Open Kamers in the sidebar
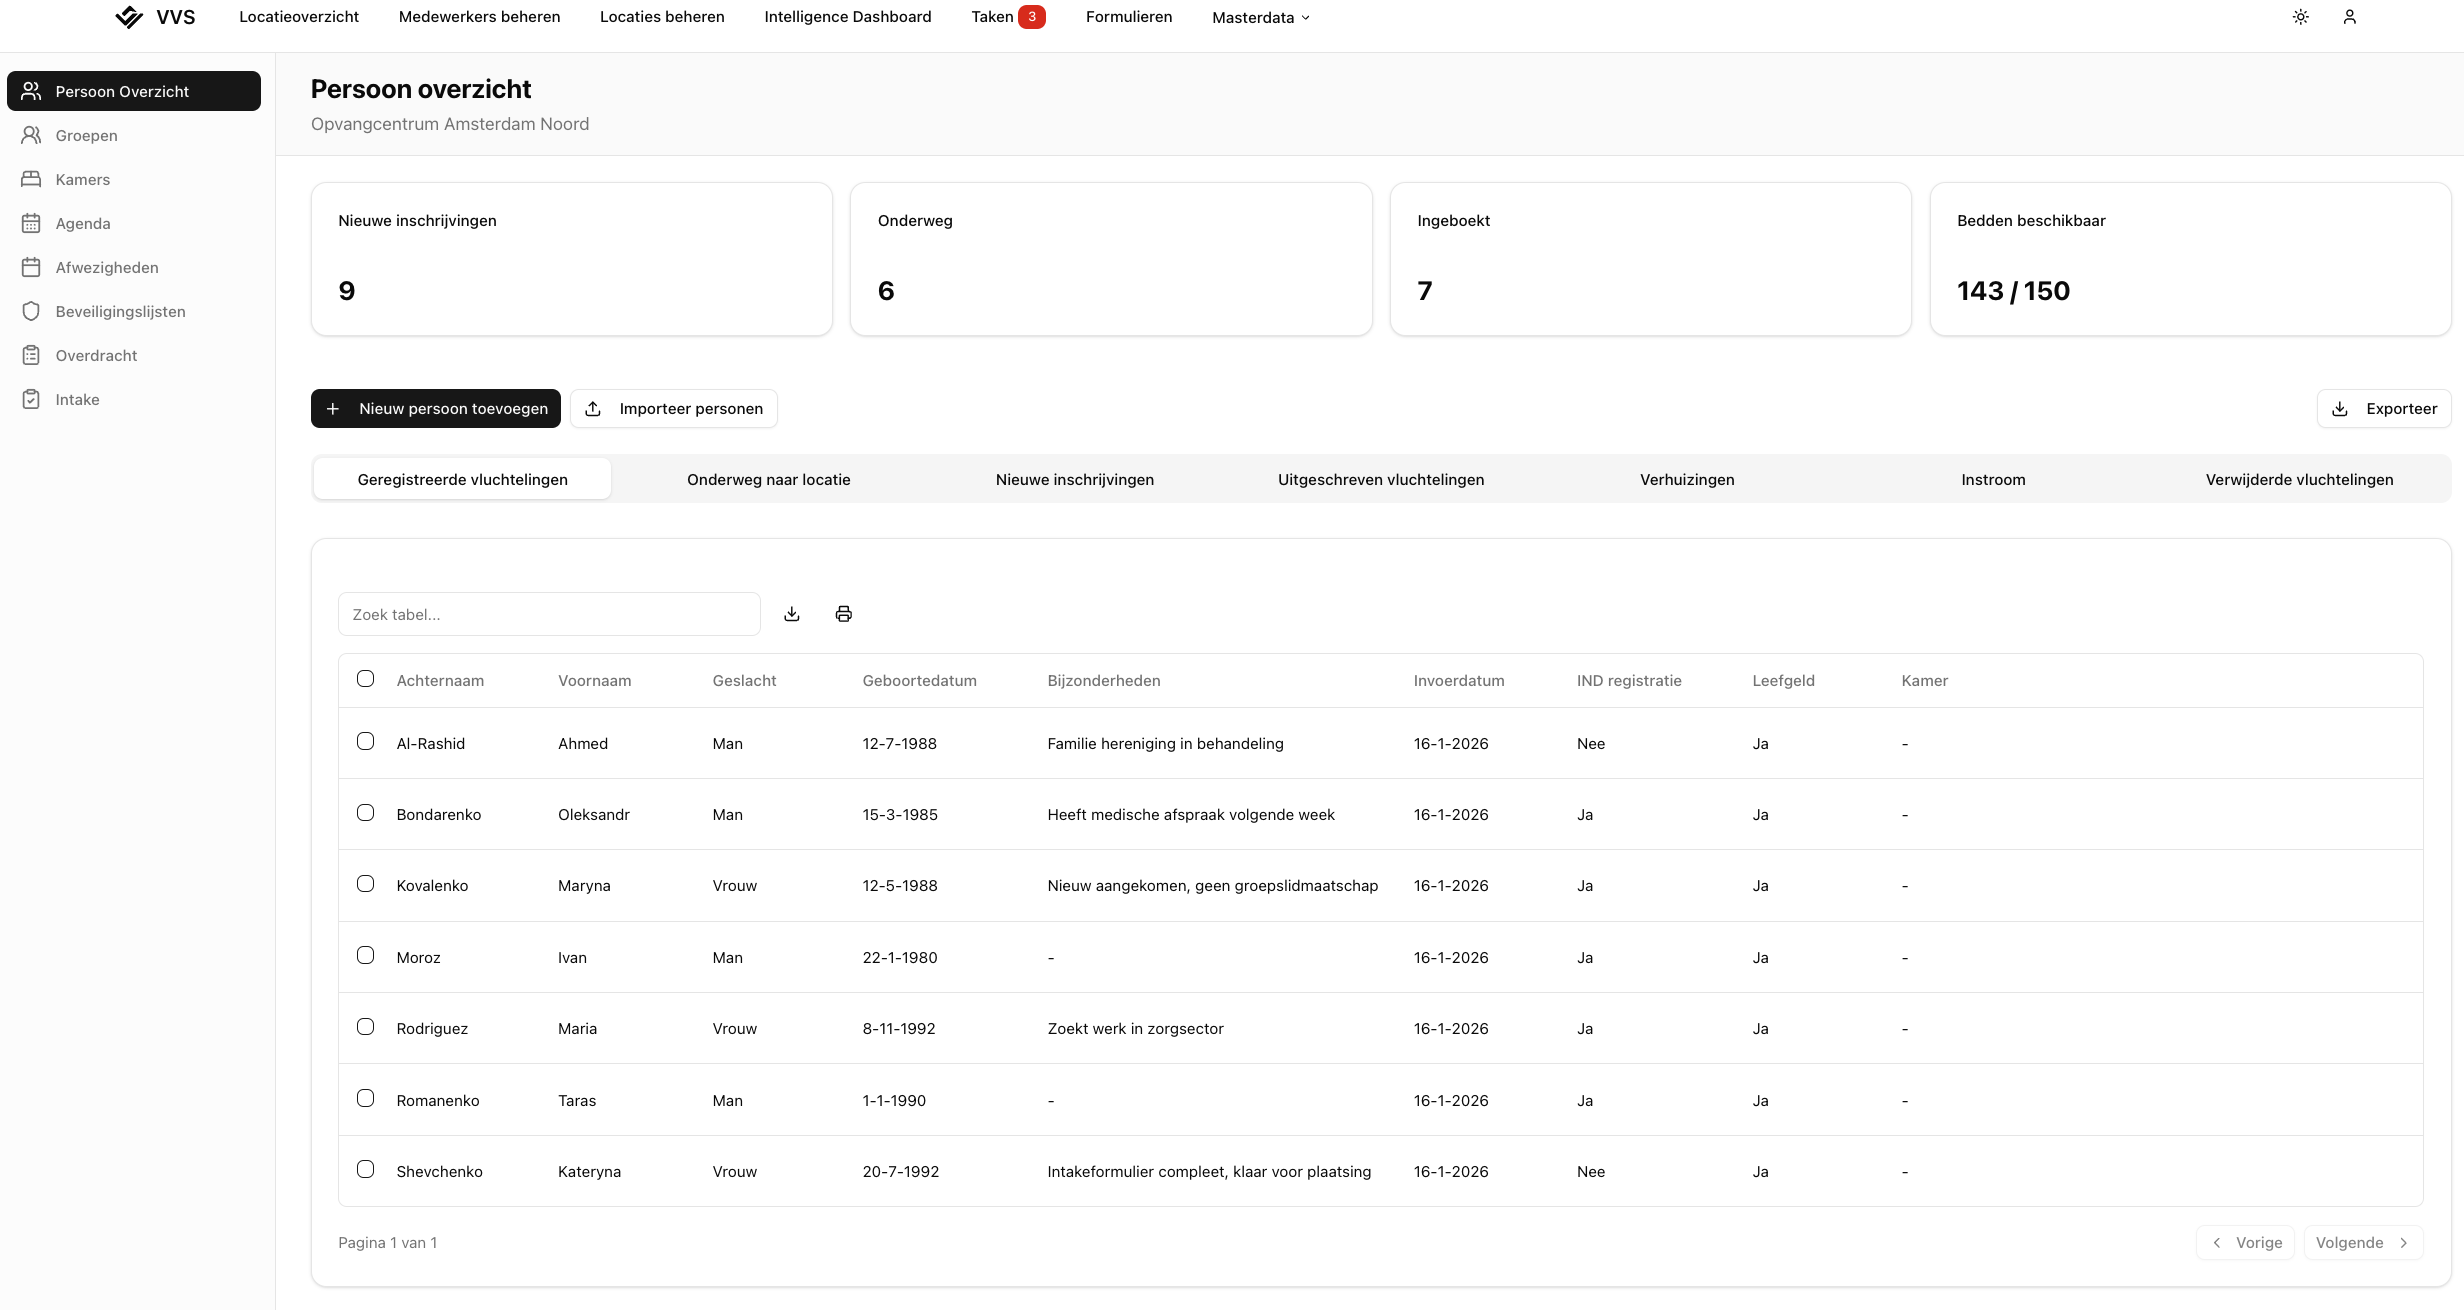The height and width of the screenshot is (1310, 2464). (83, 180)
